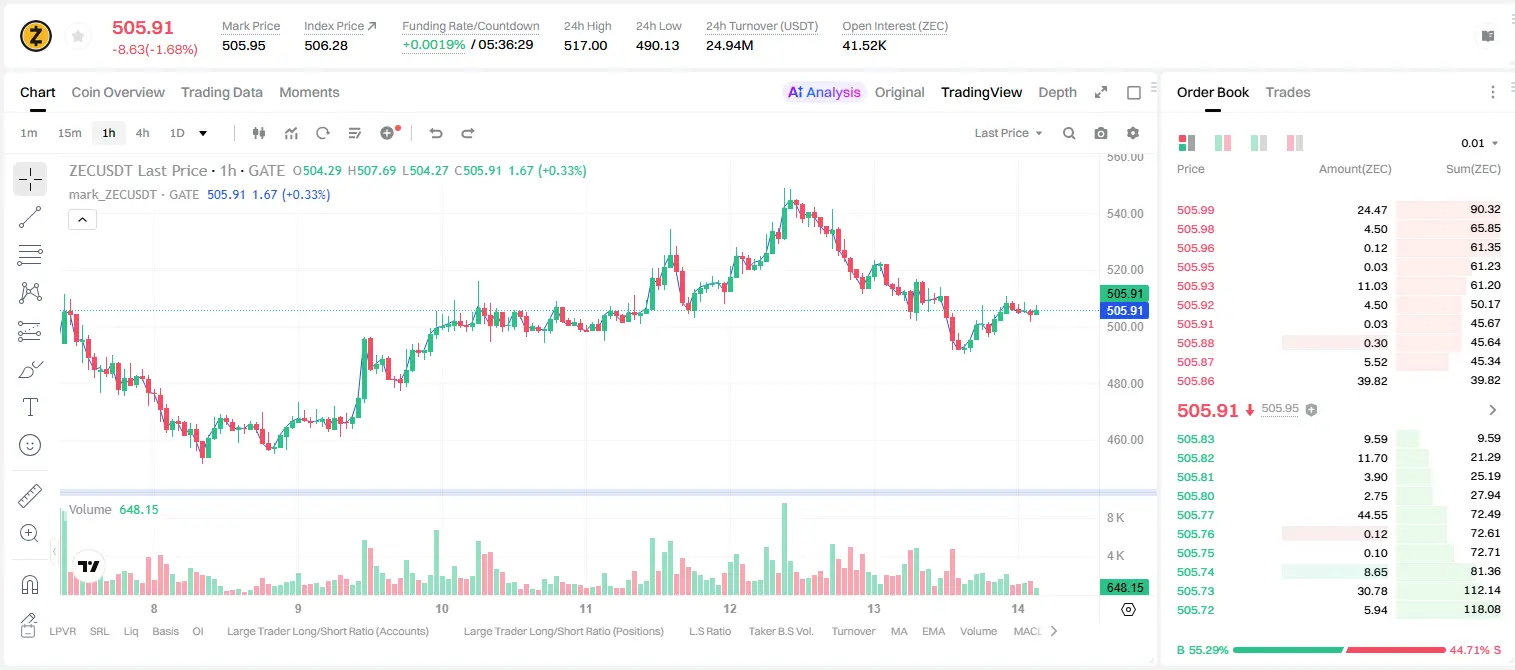The height and width of the screenshot is (670, 1515).
Task: Expand the order book 0.01 precision dropdown
Action: [x=1480, y=143]
